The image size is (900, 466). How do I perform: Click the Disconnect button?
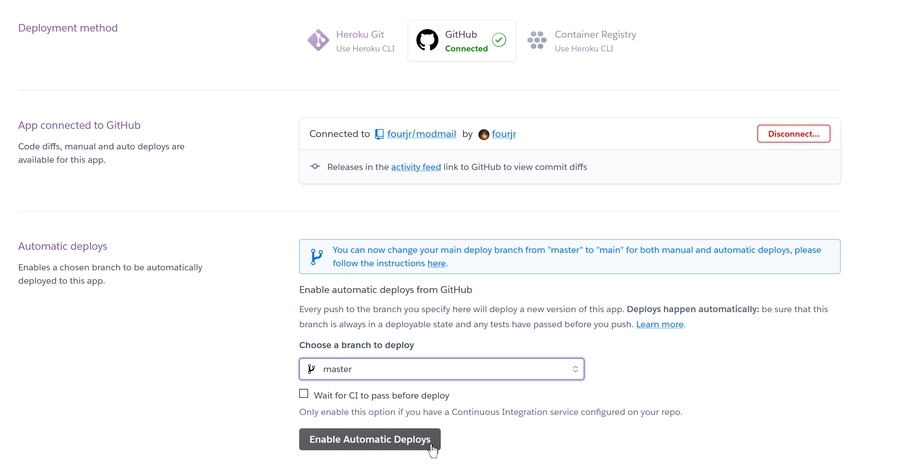tap(793, 134)
